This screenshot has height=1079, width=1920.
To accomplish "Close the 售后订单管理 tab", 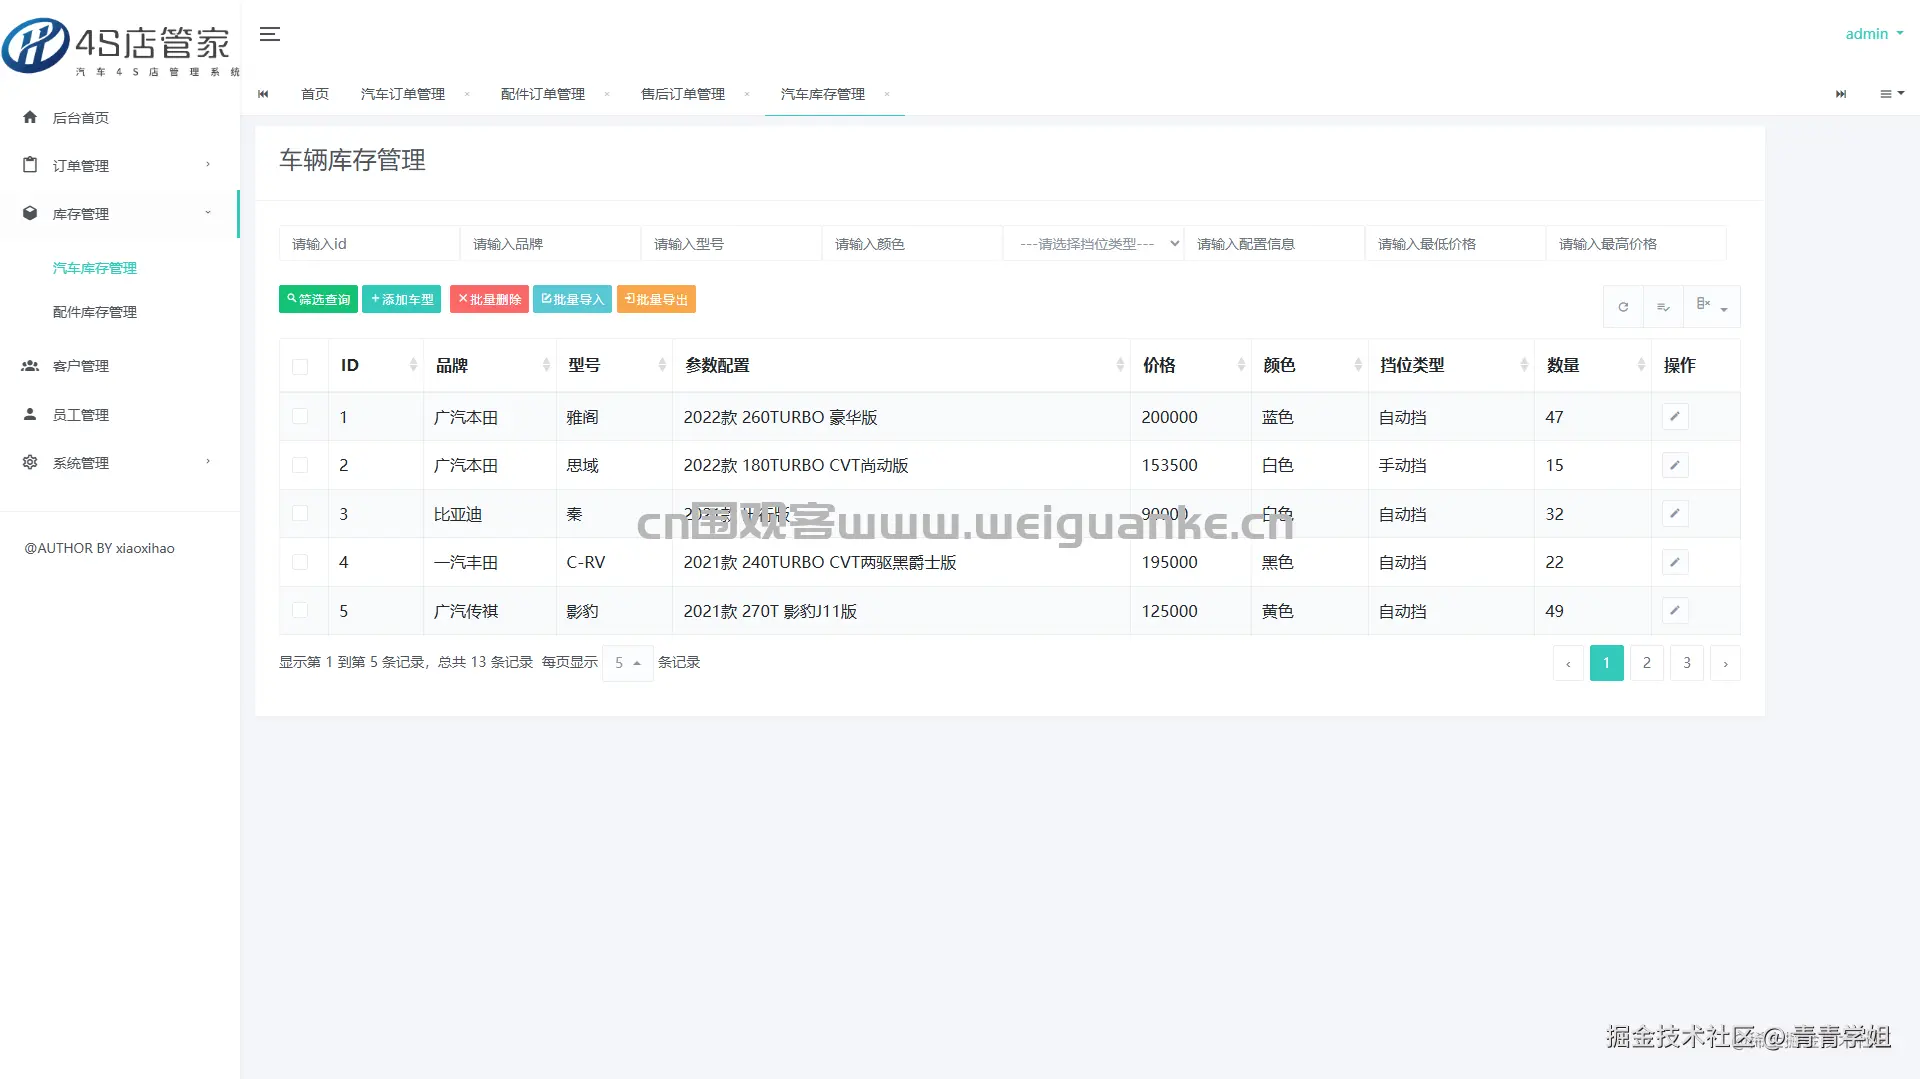I will tap(747, 94).
